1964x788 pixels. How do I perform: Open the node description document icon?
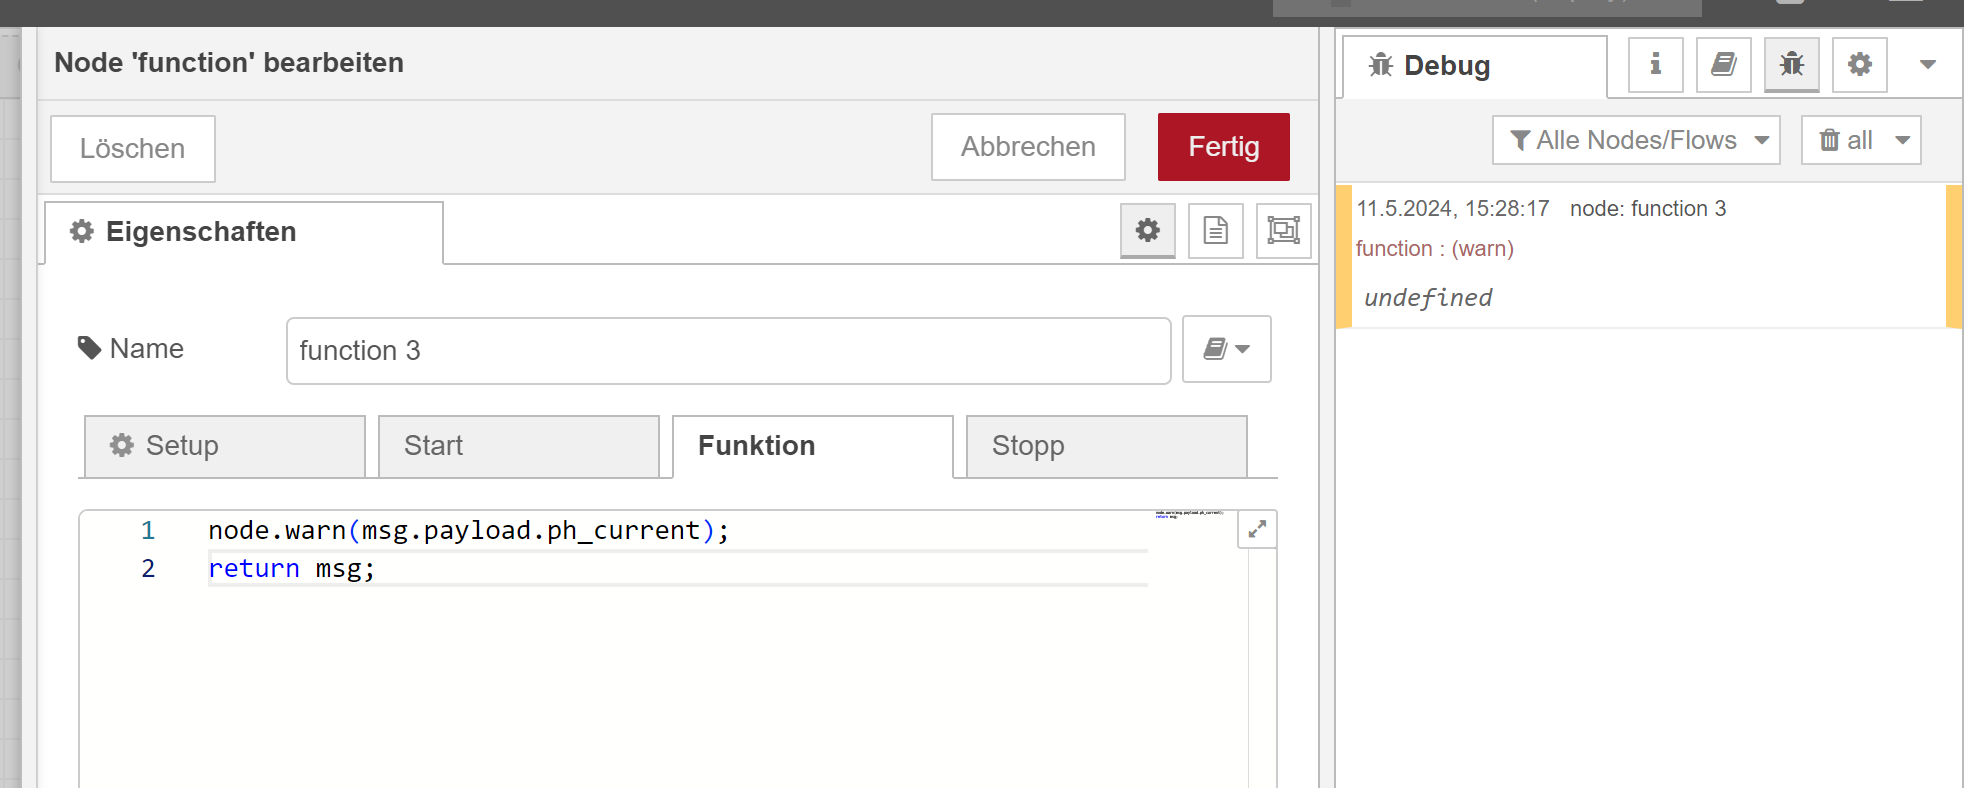click(1215, 231)
